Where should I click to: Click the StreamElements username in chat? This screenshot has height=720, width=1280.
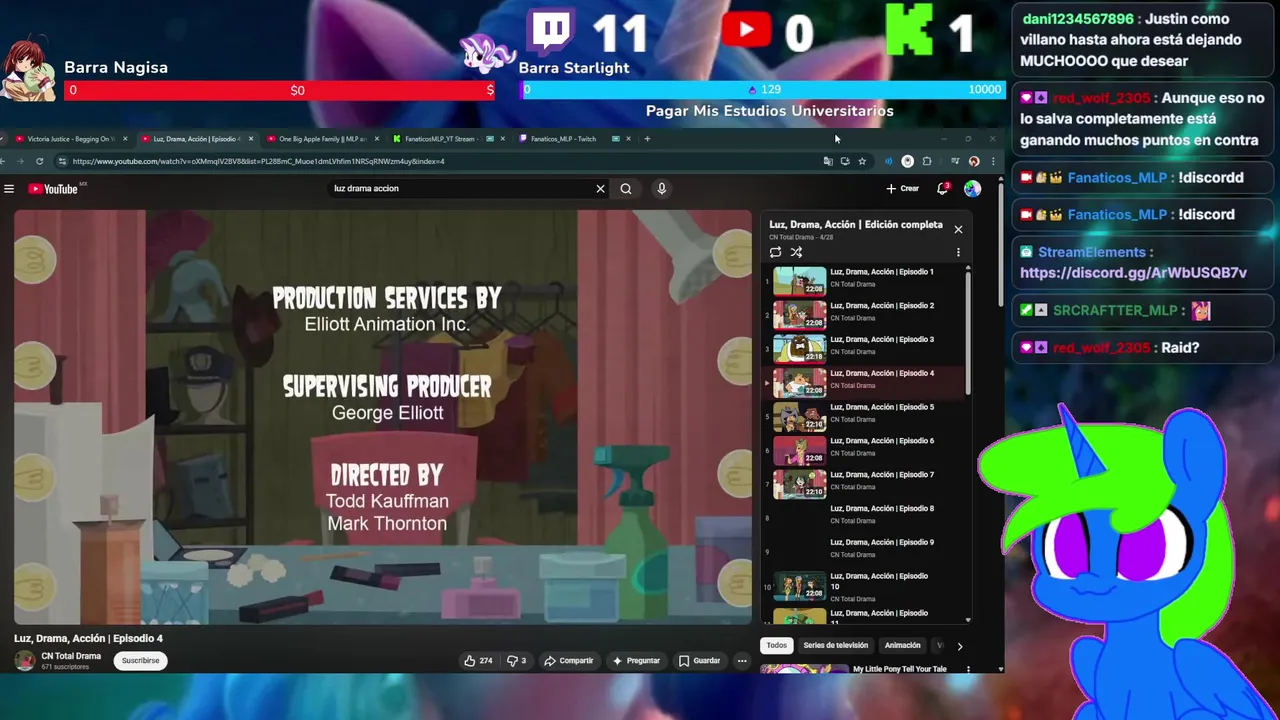coord(1091,252)
